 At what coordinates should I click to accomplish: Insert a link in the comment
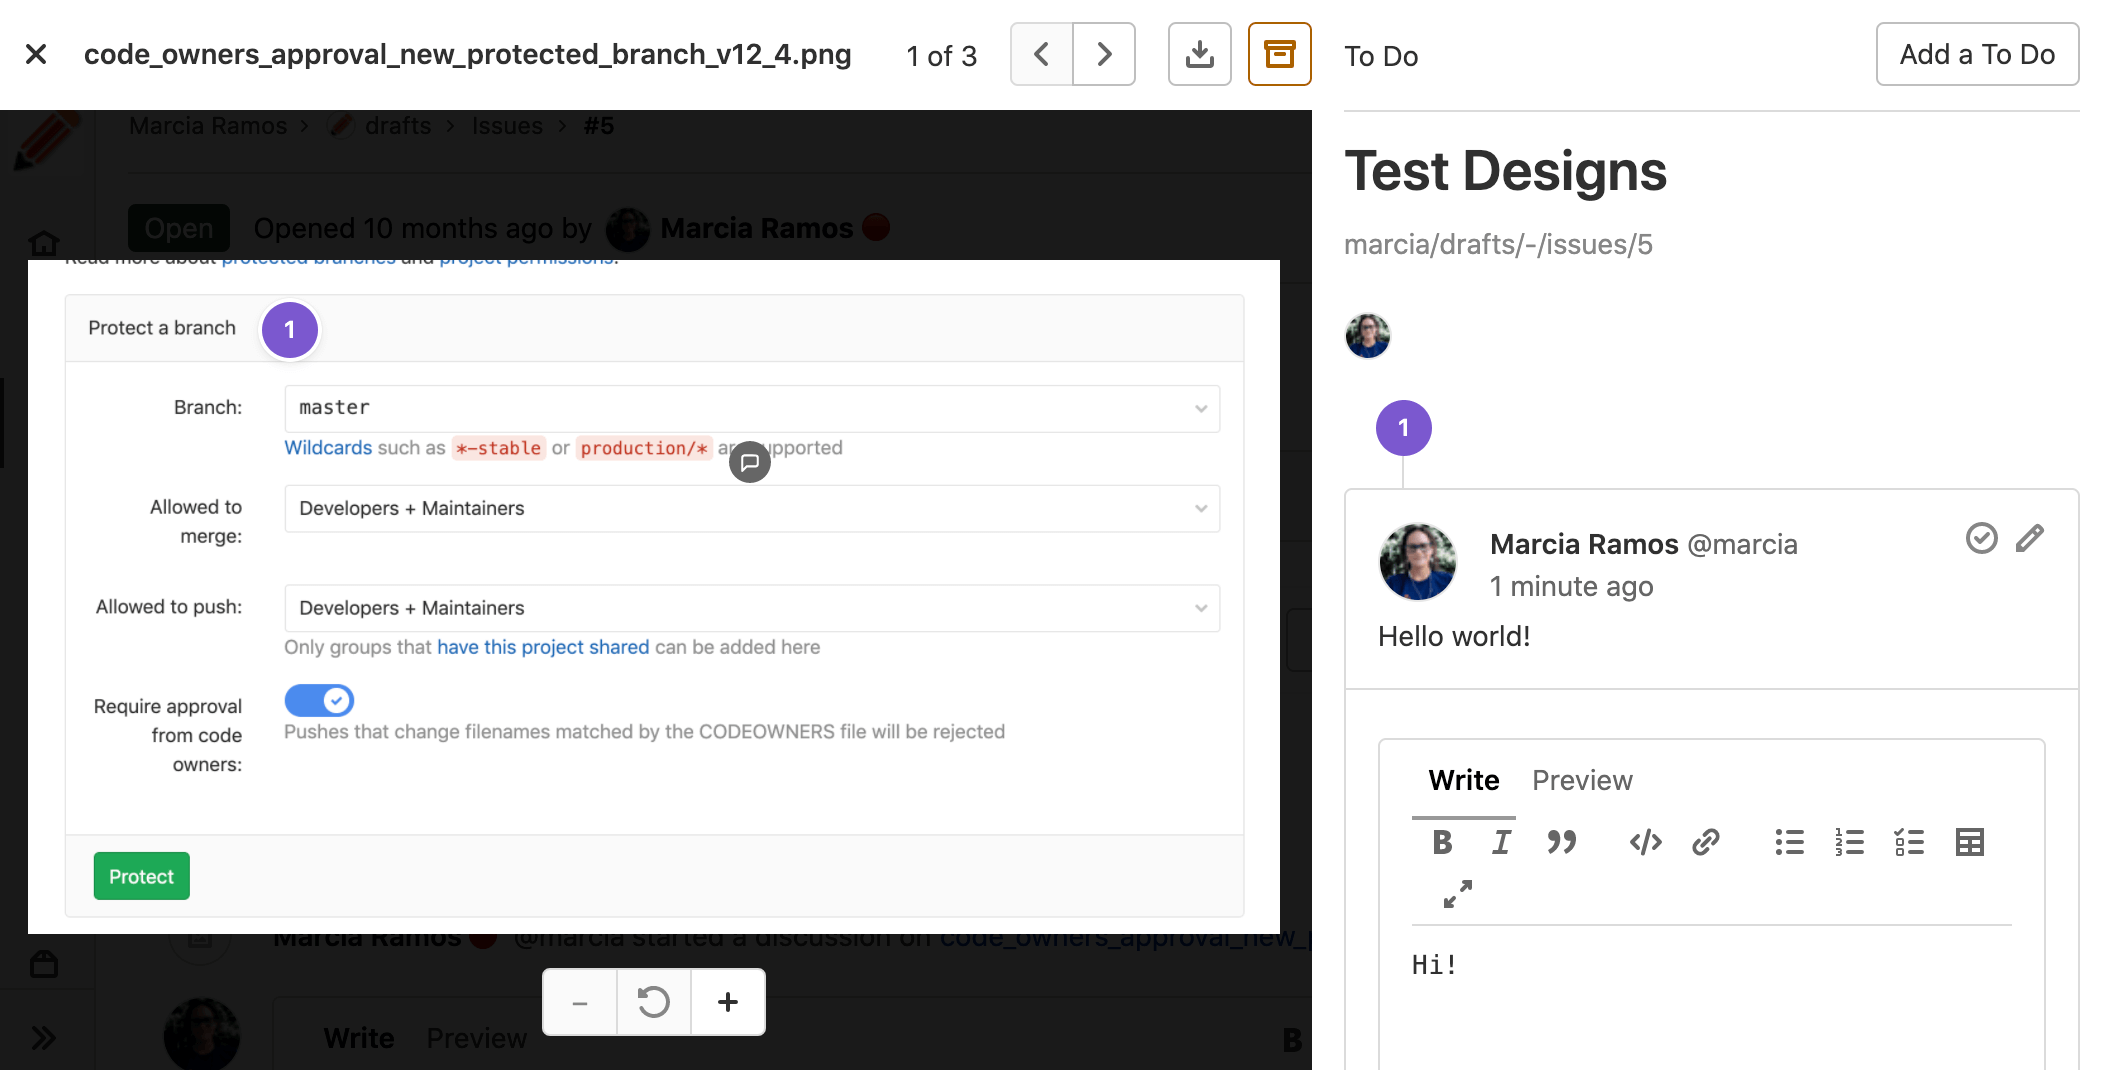pyautogui.click(x=1705, y=842)
